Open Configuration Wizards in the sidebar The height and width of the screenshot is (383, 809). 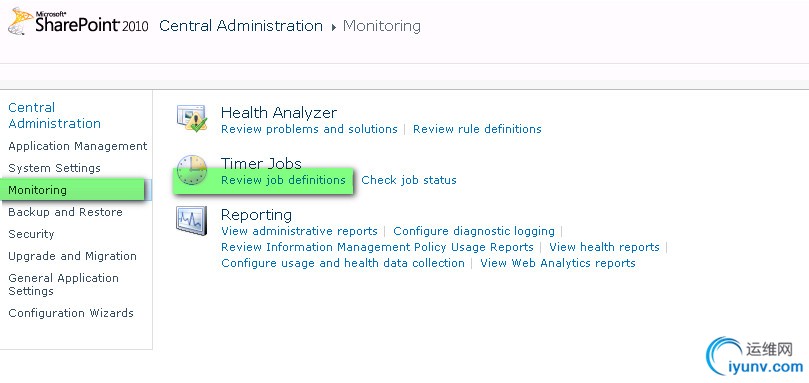tap(71, 313)
